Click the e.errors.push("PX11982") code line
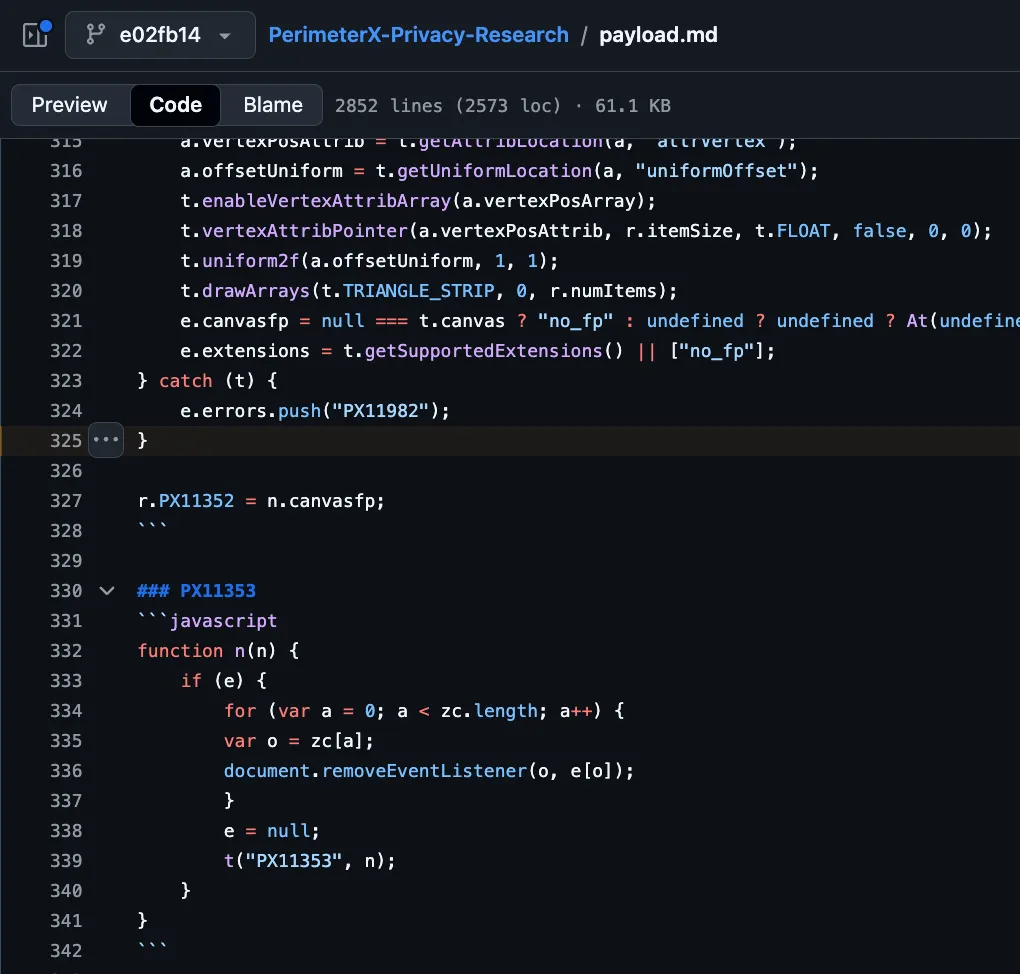1020x974 pixels. tap(314, 411)
